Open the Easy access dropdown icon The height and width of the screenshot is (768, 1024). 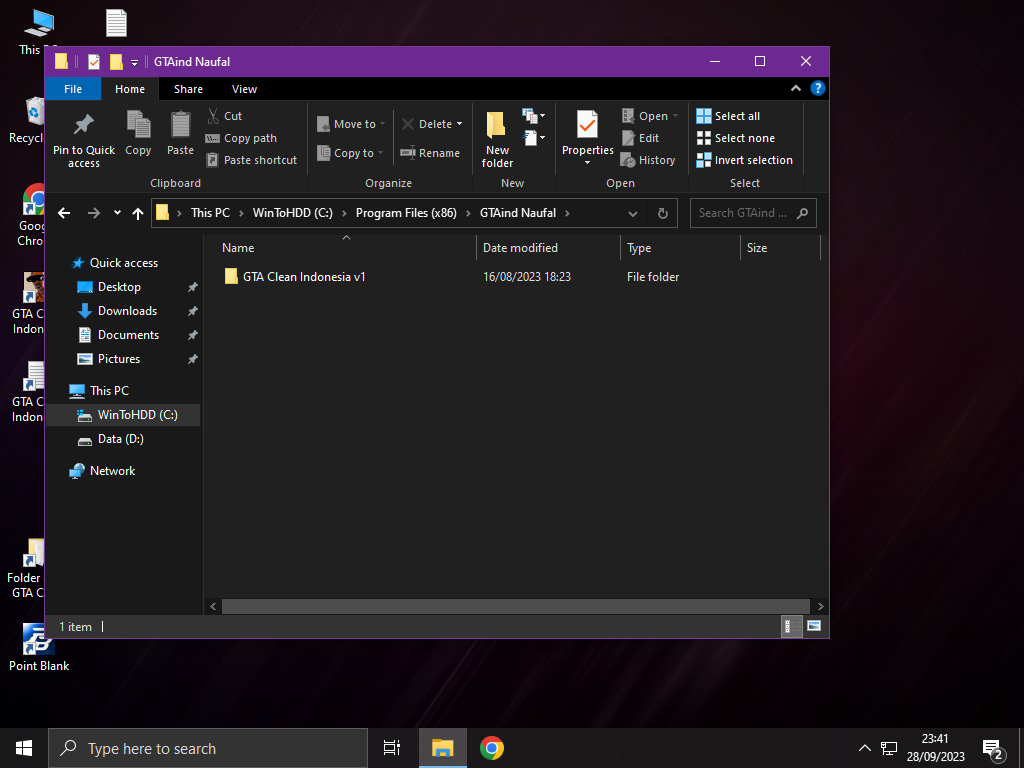534,138
